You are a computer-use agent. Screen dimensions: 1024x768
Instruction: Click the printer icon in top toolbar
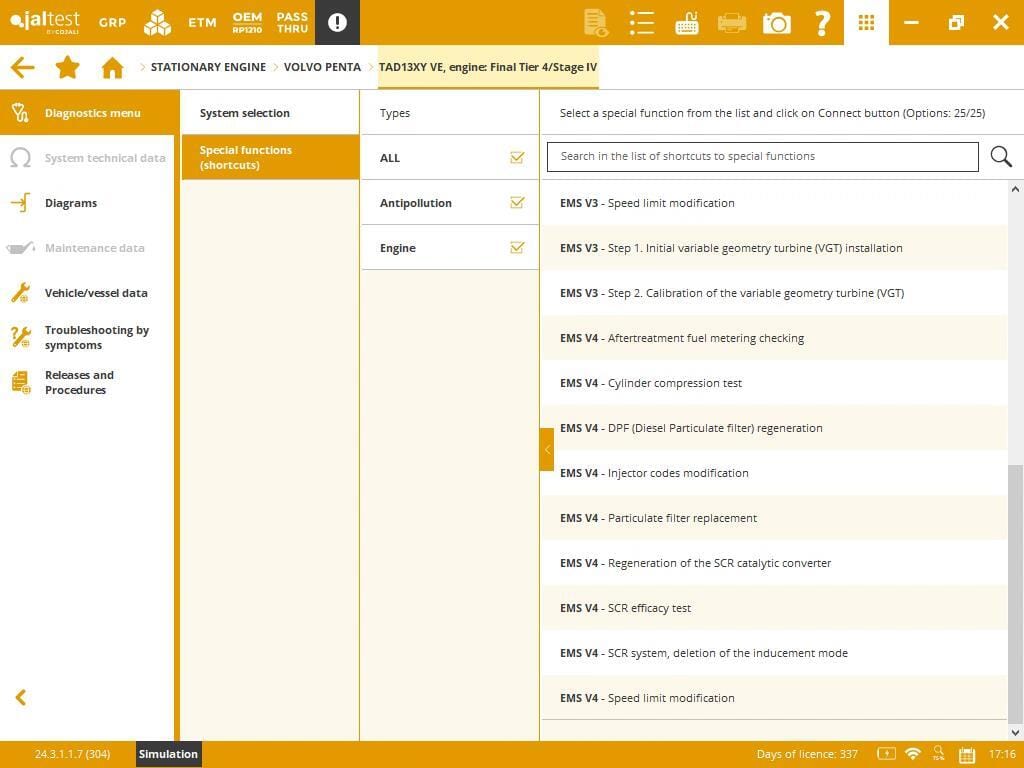(x=732, y=22)
